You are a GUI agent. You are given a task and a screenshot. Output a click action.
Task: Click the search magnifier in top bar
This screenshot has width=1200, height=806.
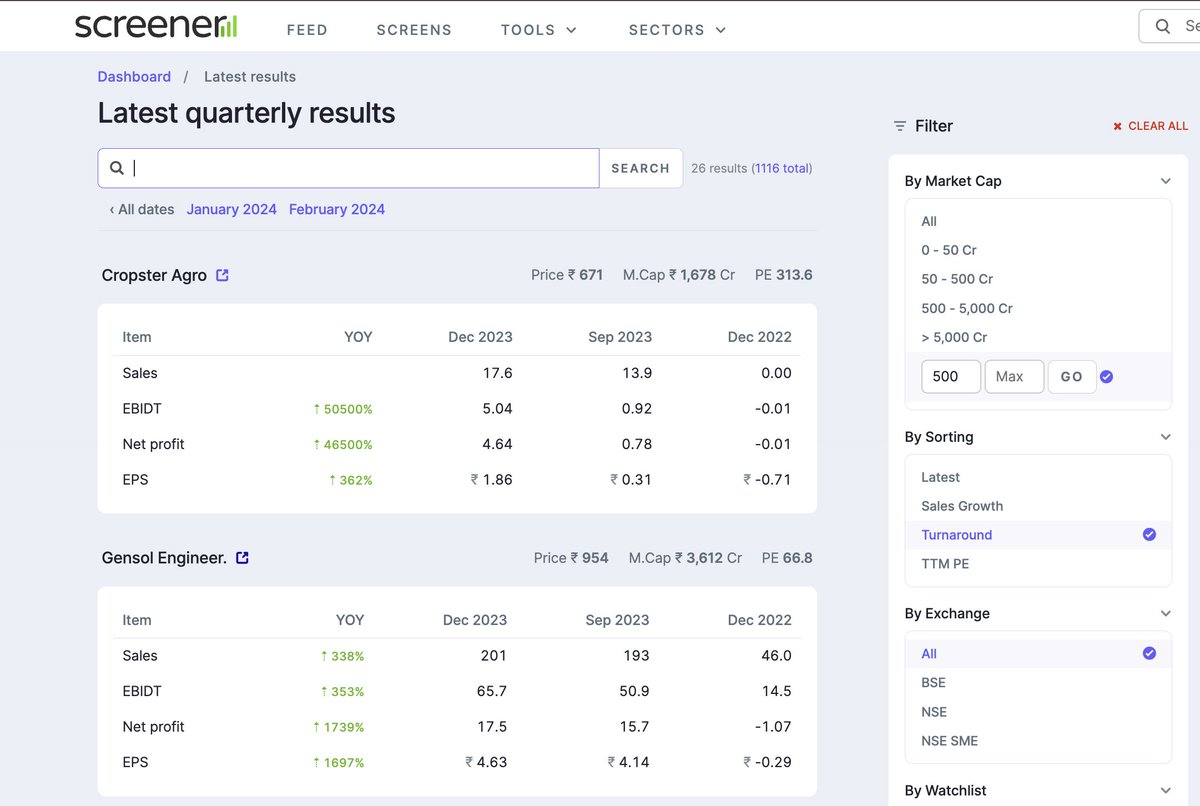click(x=1163, y=27)
